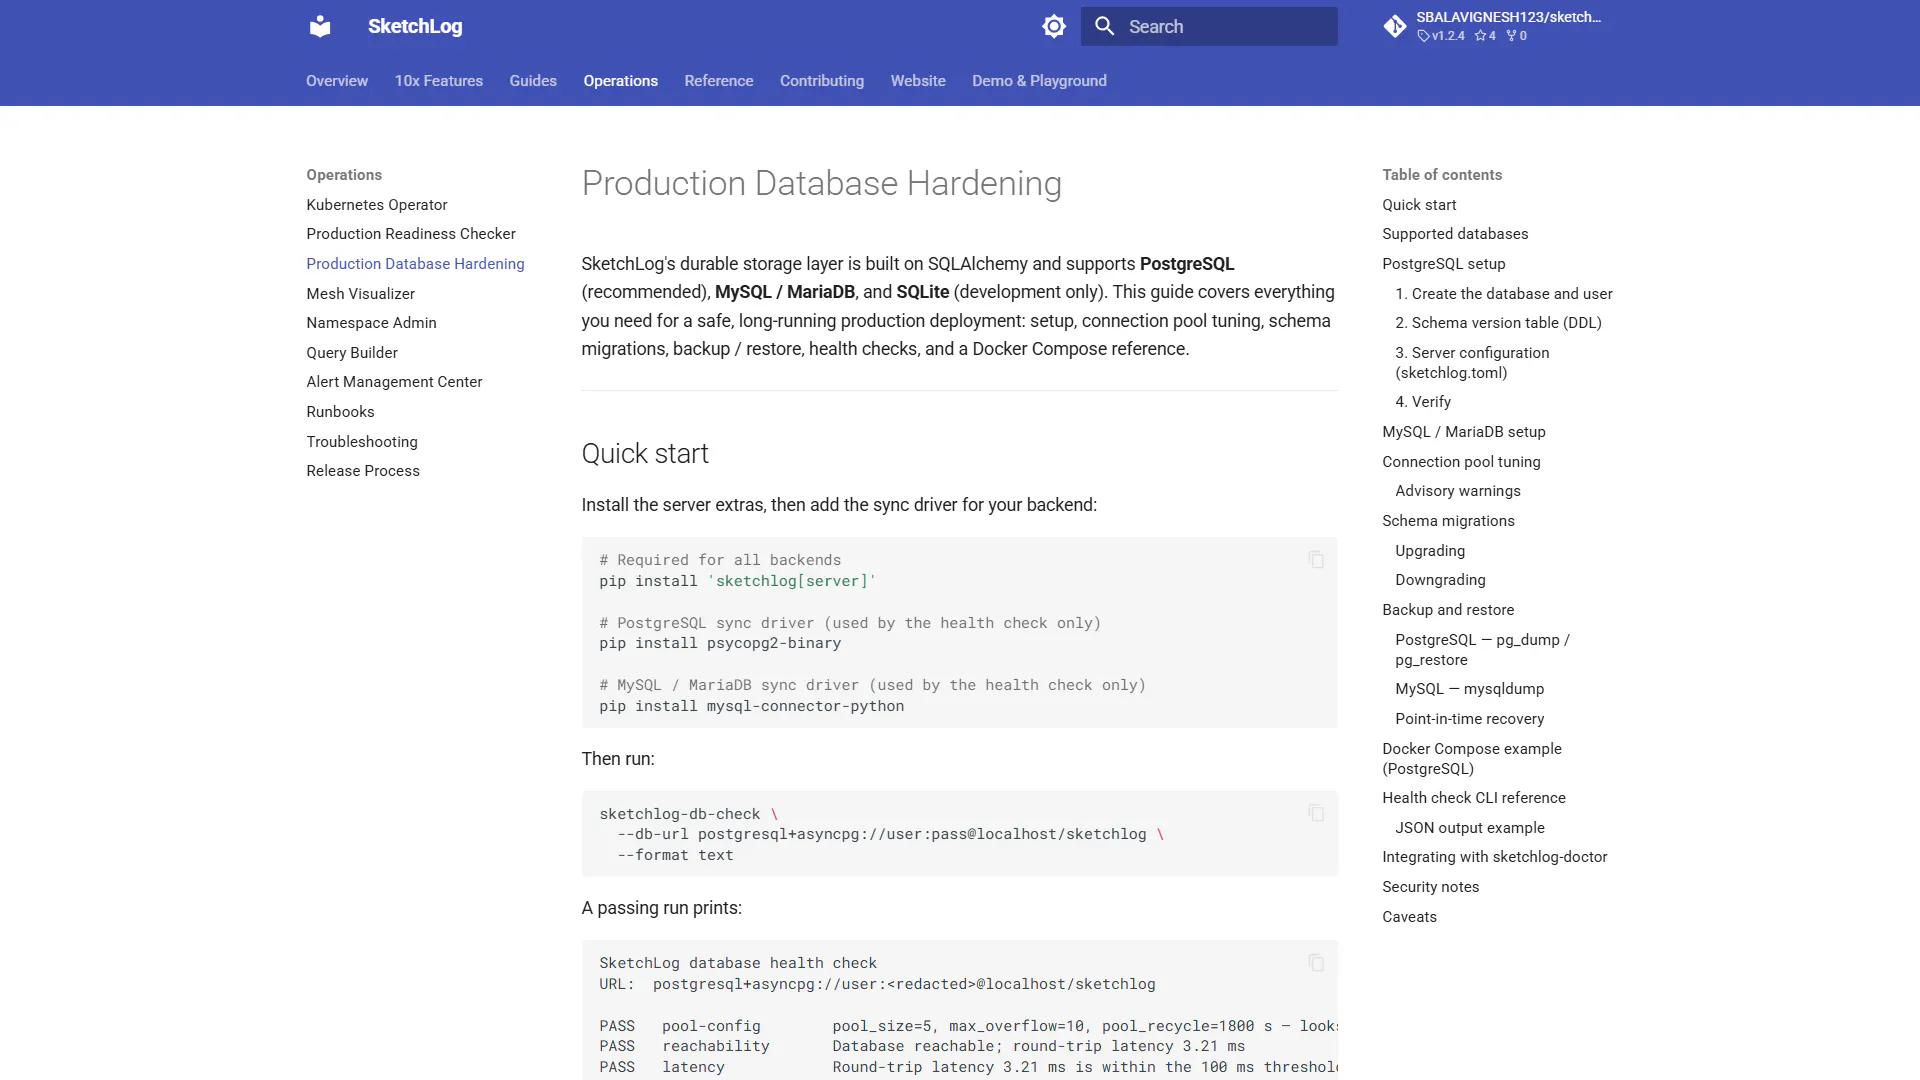Go to Point-in-time recovery section

coord(1469,719)
